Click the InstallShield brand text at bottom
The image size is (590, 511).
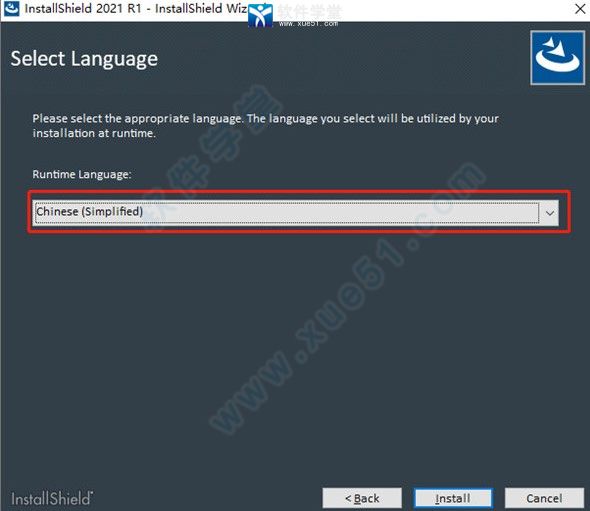tap(52, 499)
